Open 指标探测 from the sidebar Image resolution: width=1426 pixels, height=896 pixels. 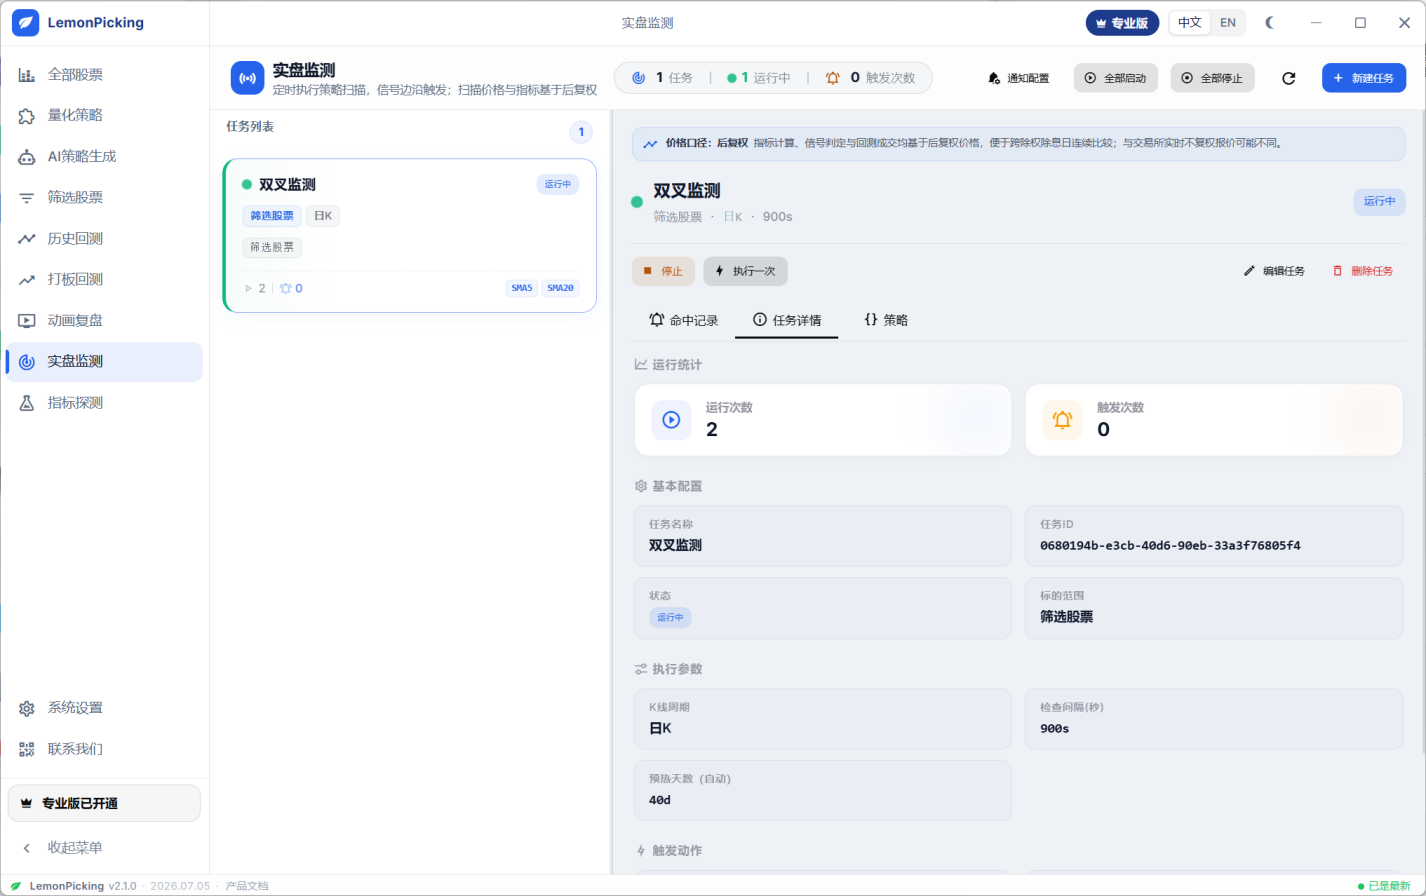point(104,402)
